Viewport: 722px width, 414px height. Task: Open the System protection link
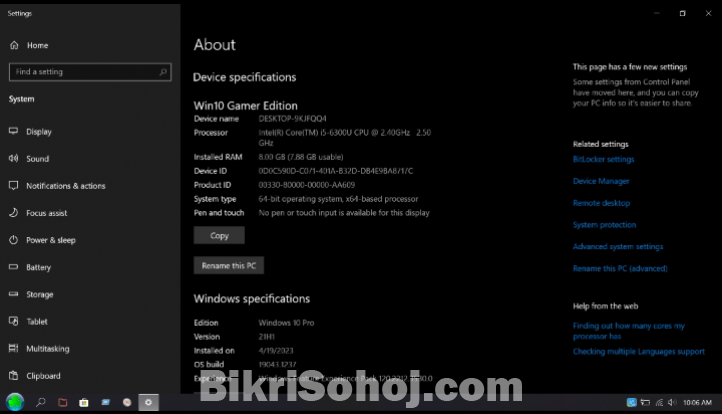click(604, 225)
